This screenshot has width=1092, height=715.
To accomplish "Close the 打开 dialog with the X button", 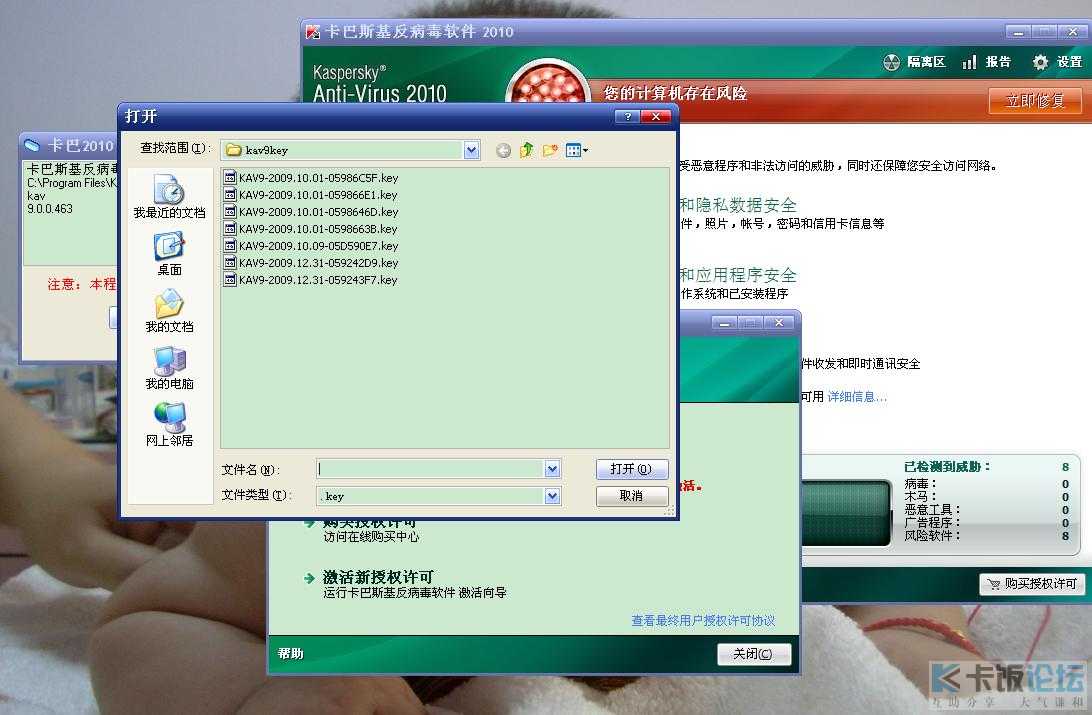I will click(655, 116).
